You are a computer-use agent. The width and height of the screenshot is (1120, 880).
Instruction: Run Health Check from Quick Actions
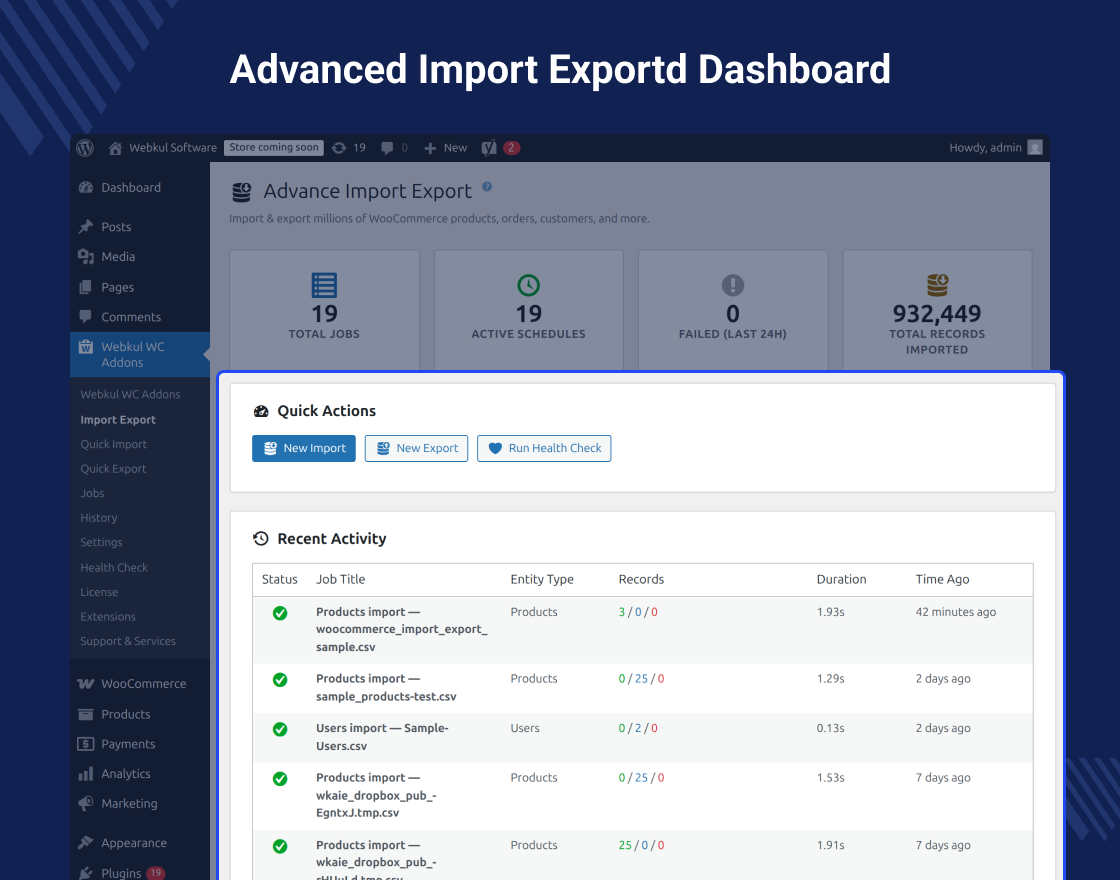click(x=544, y=449)
